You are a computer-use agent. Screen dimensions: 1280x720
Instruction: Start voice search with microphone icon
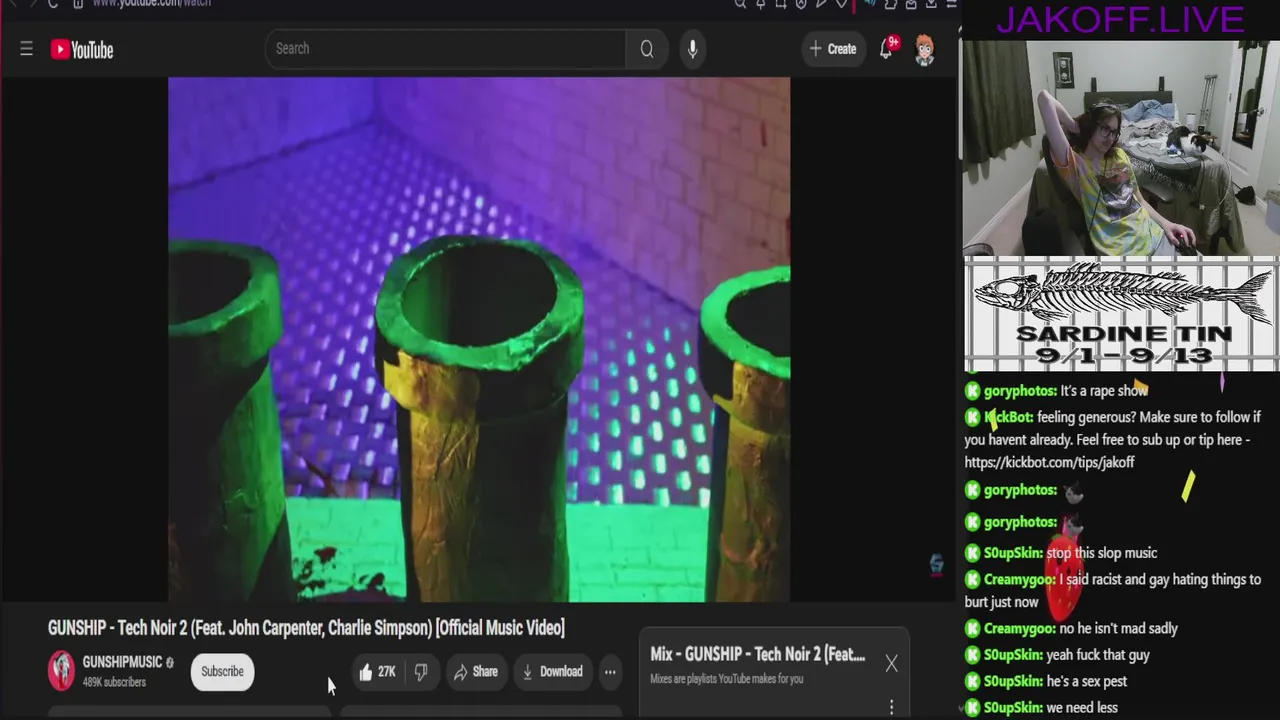coord(692,49)
